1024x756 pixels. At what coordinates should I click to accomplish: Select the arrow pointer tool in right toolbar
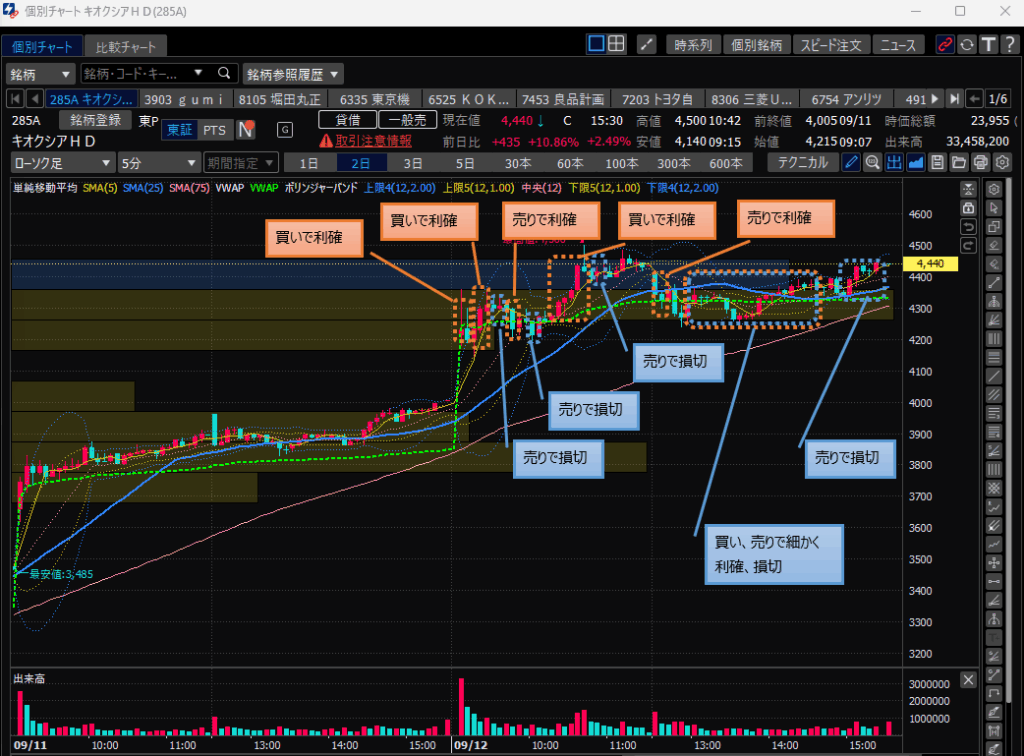(x=994, y=207)
